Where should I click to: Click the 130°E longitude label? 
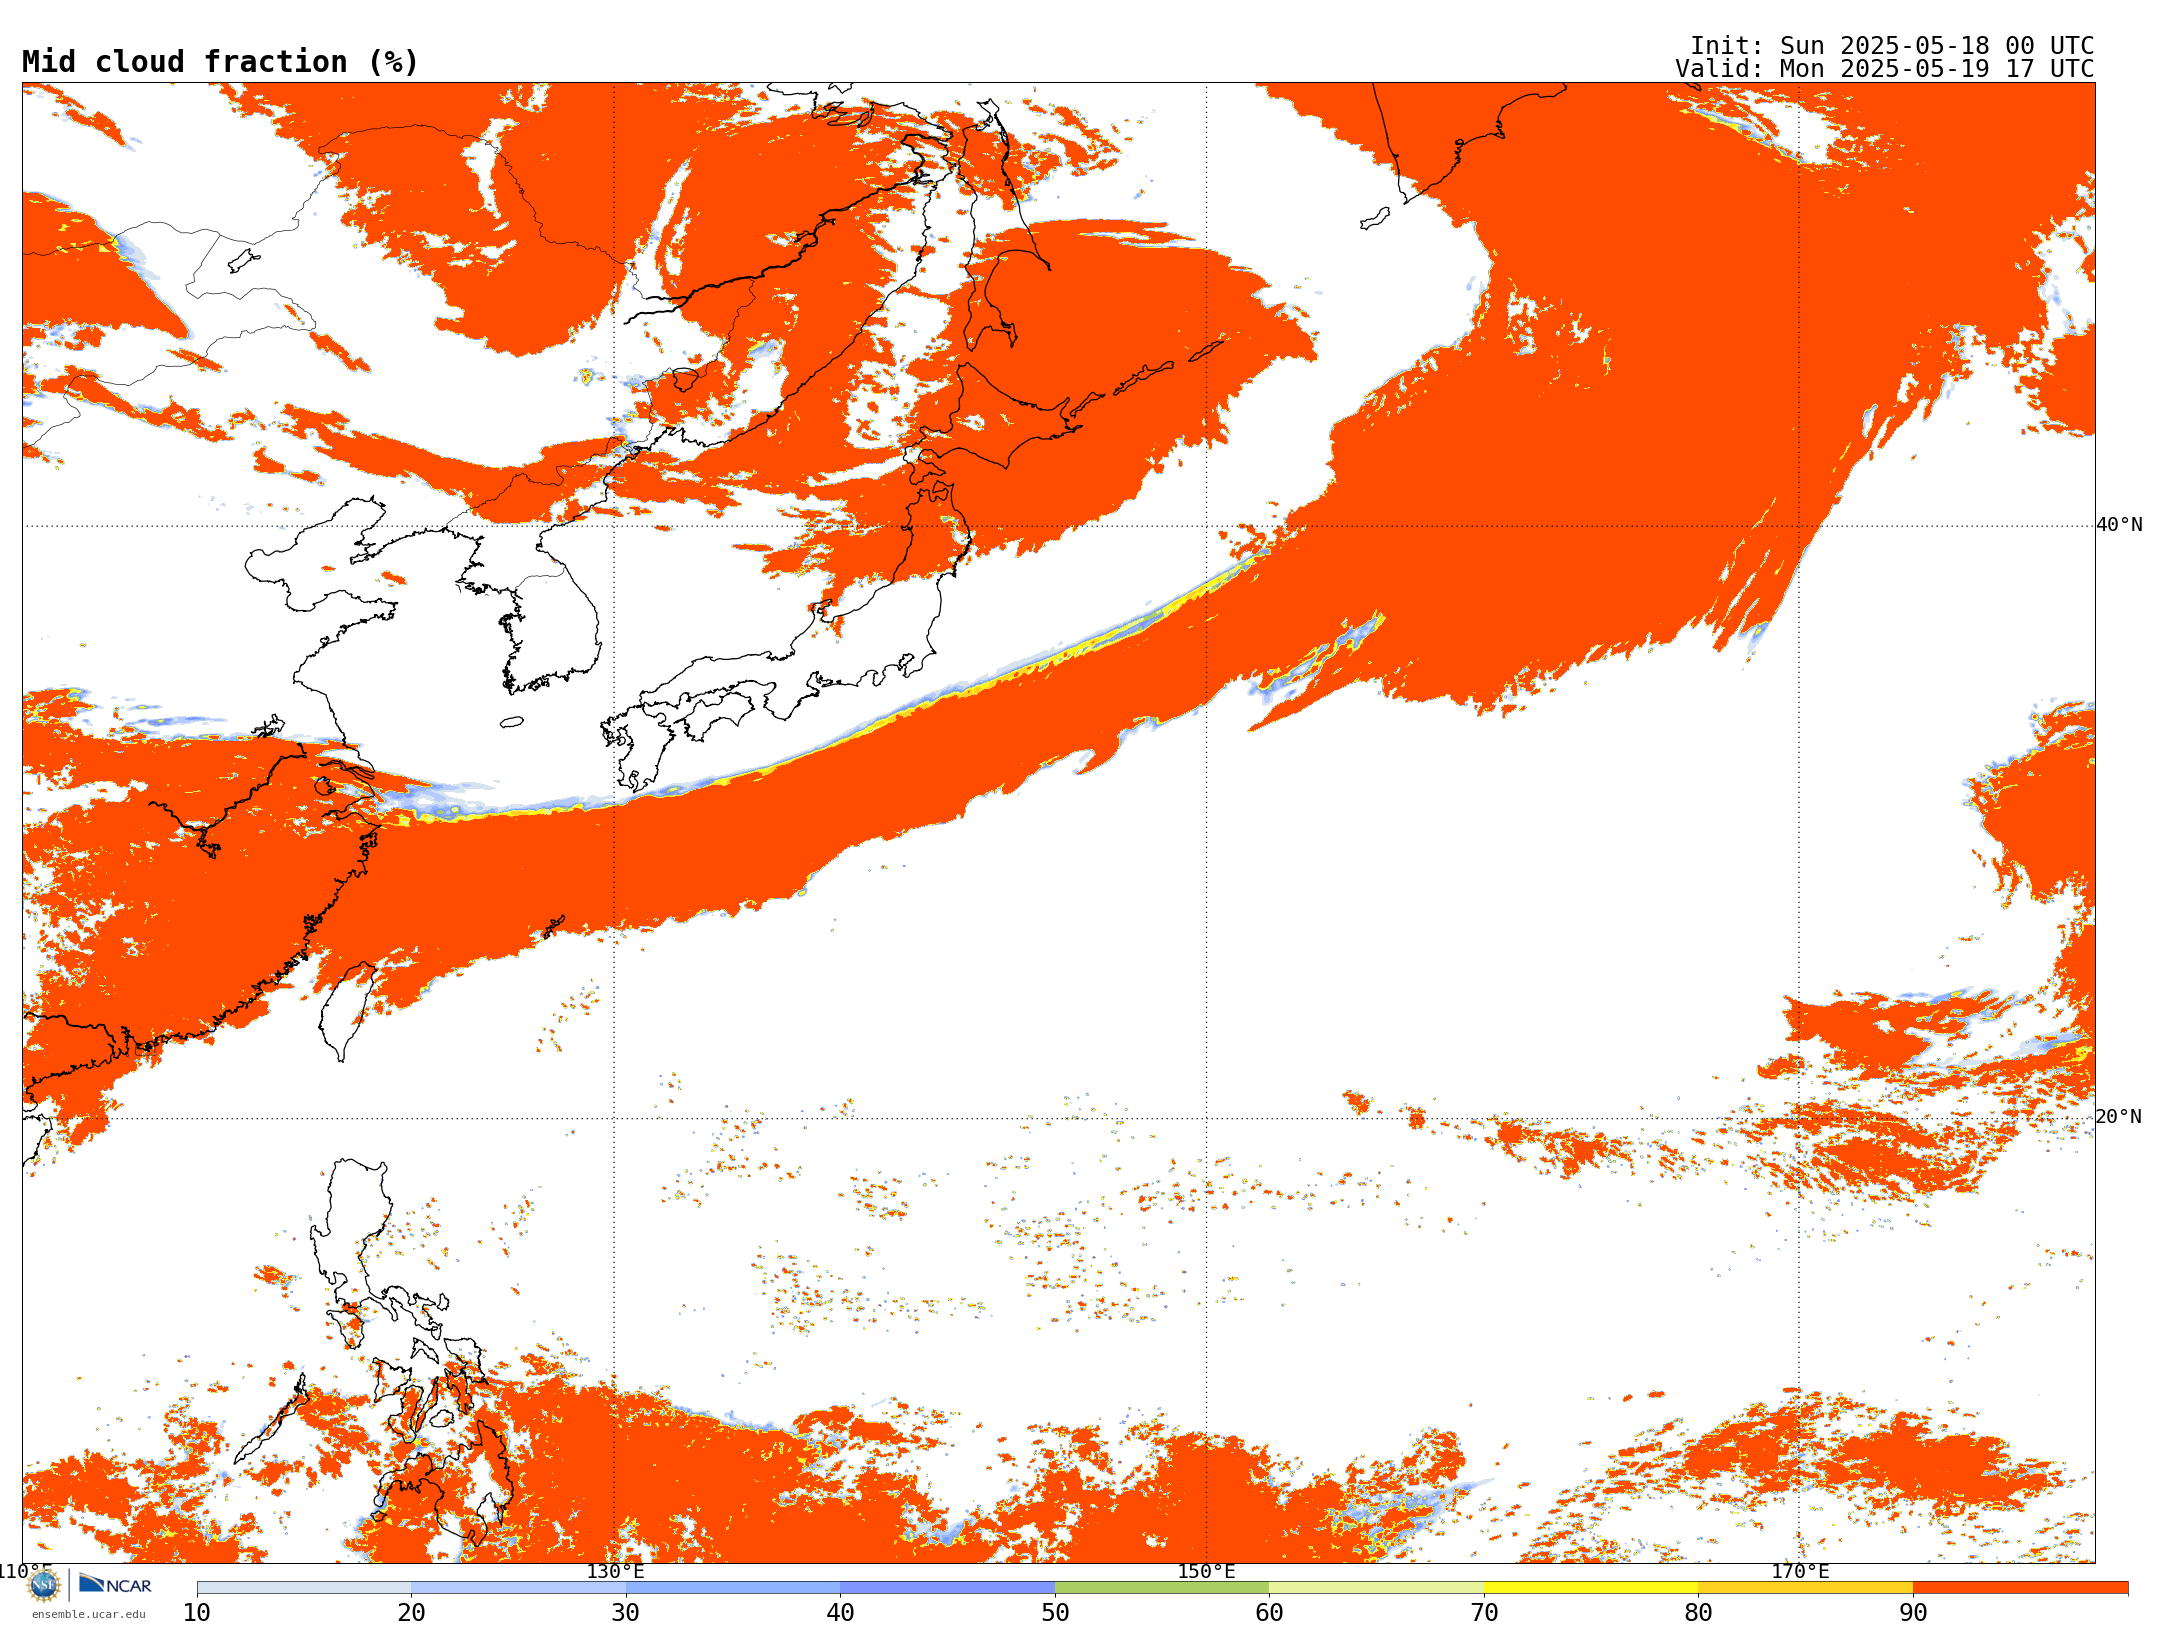(x=615, y=1571)
